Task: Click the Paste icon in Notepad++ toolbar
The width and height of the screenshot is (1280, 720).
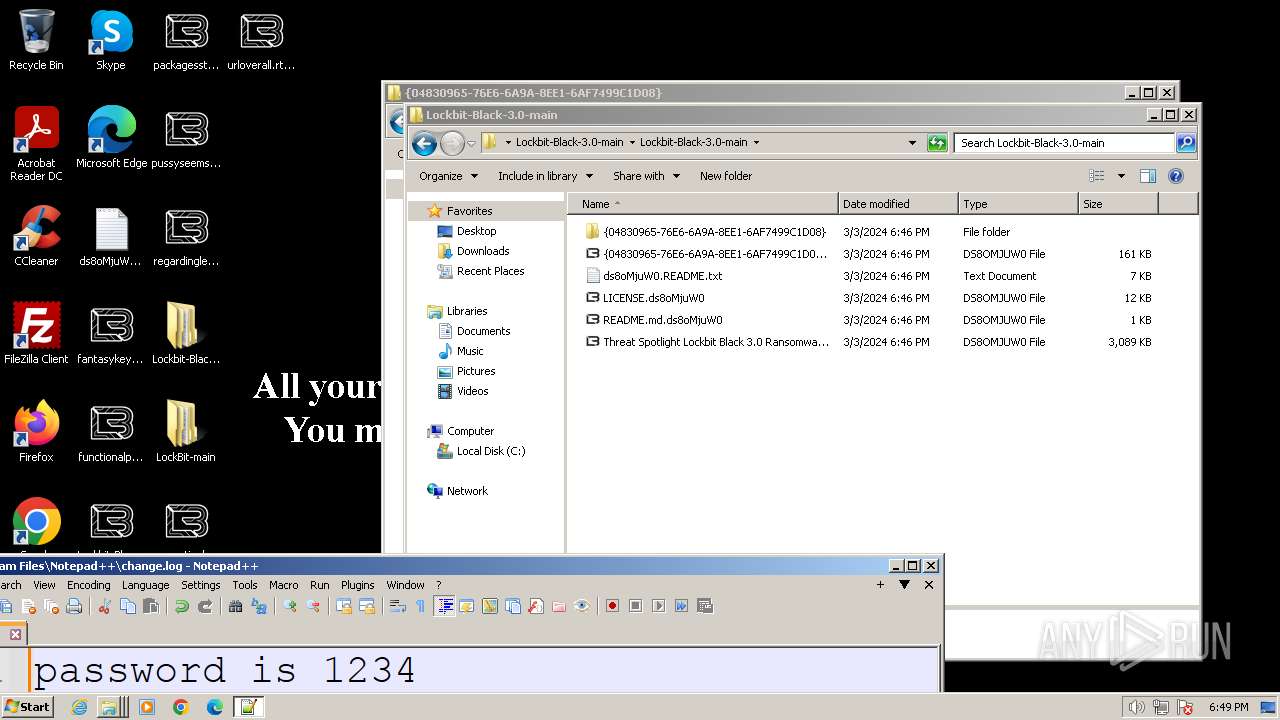Action: pyautogui.click(x=151, y=606)
